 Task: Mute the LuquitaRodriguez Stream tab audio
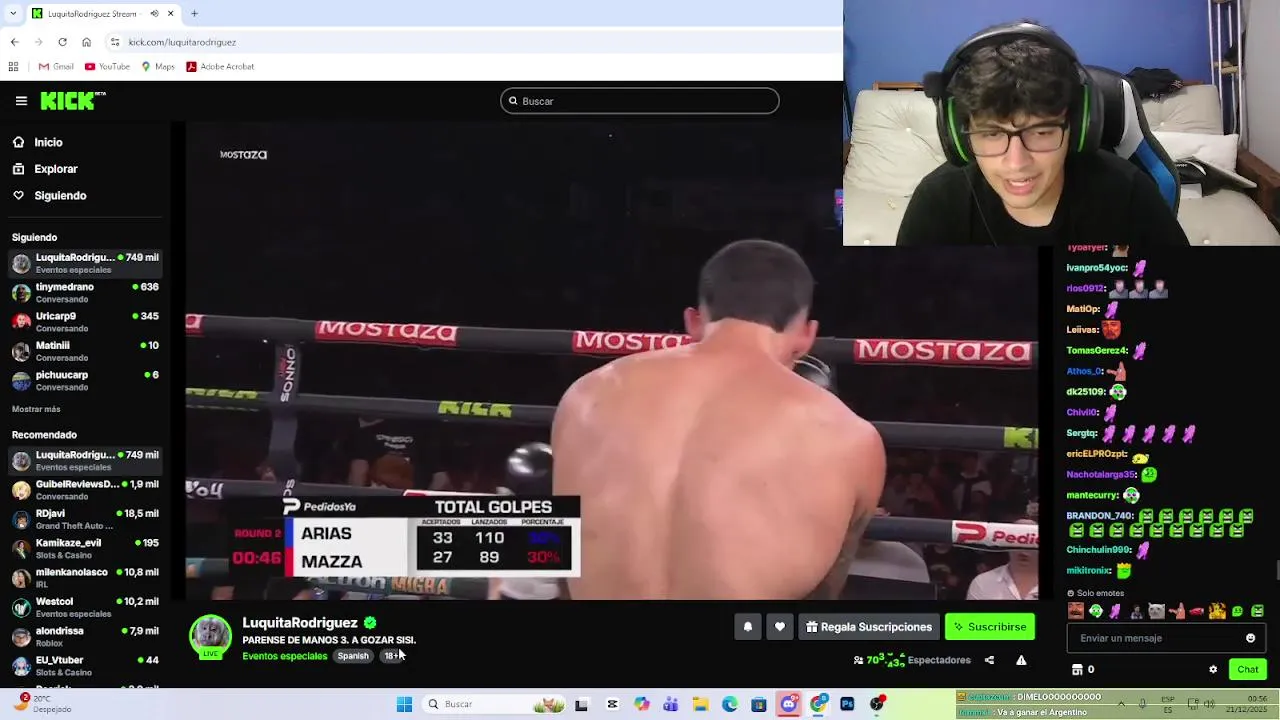click(x=155, y=14)
